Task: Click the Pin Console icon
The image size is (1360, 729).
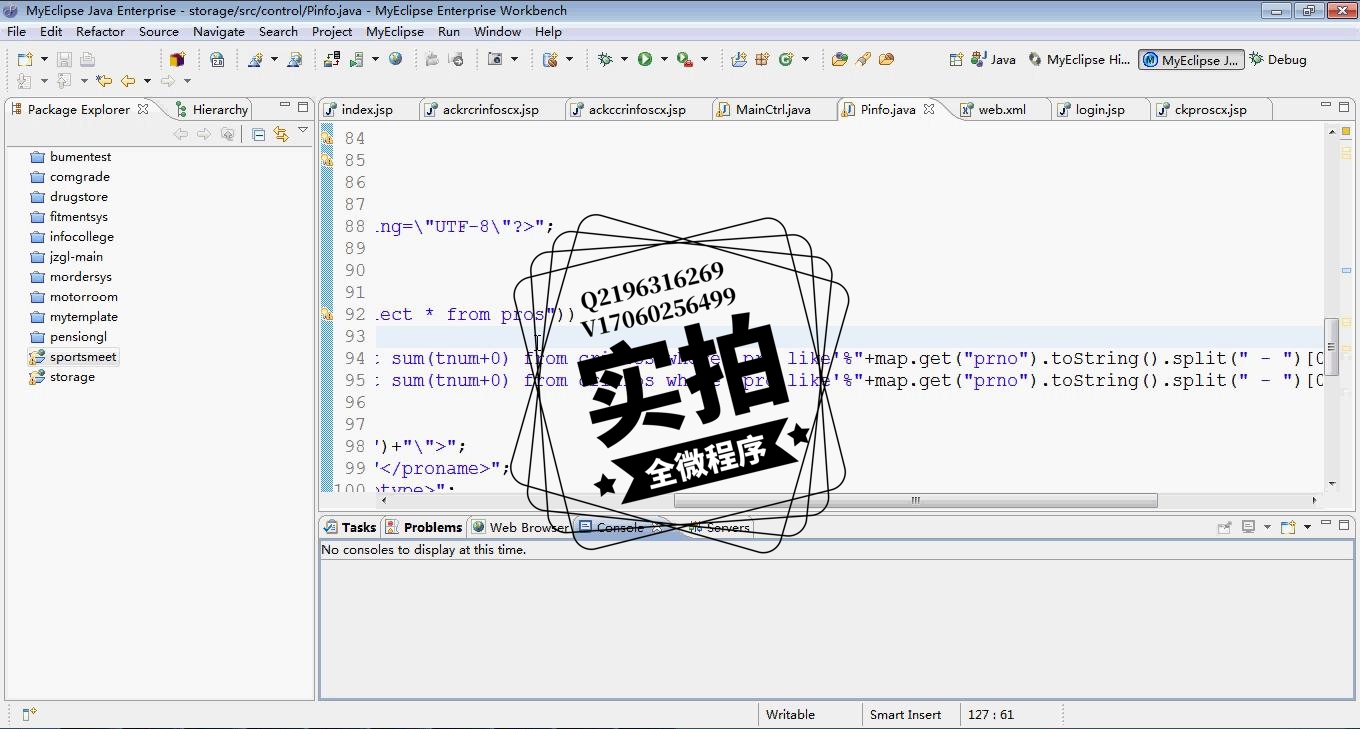Action: coord(1224,527)
